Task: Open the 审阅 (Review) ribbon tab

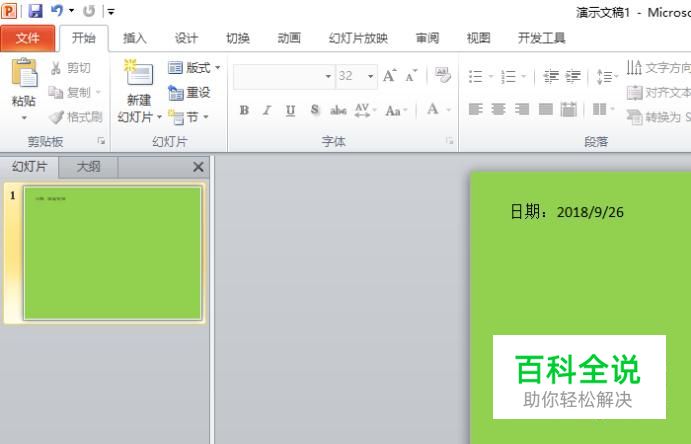Action: tap(427, 38)
